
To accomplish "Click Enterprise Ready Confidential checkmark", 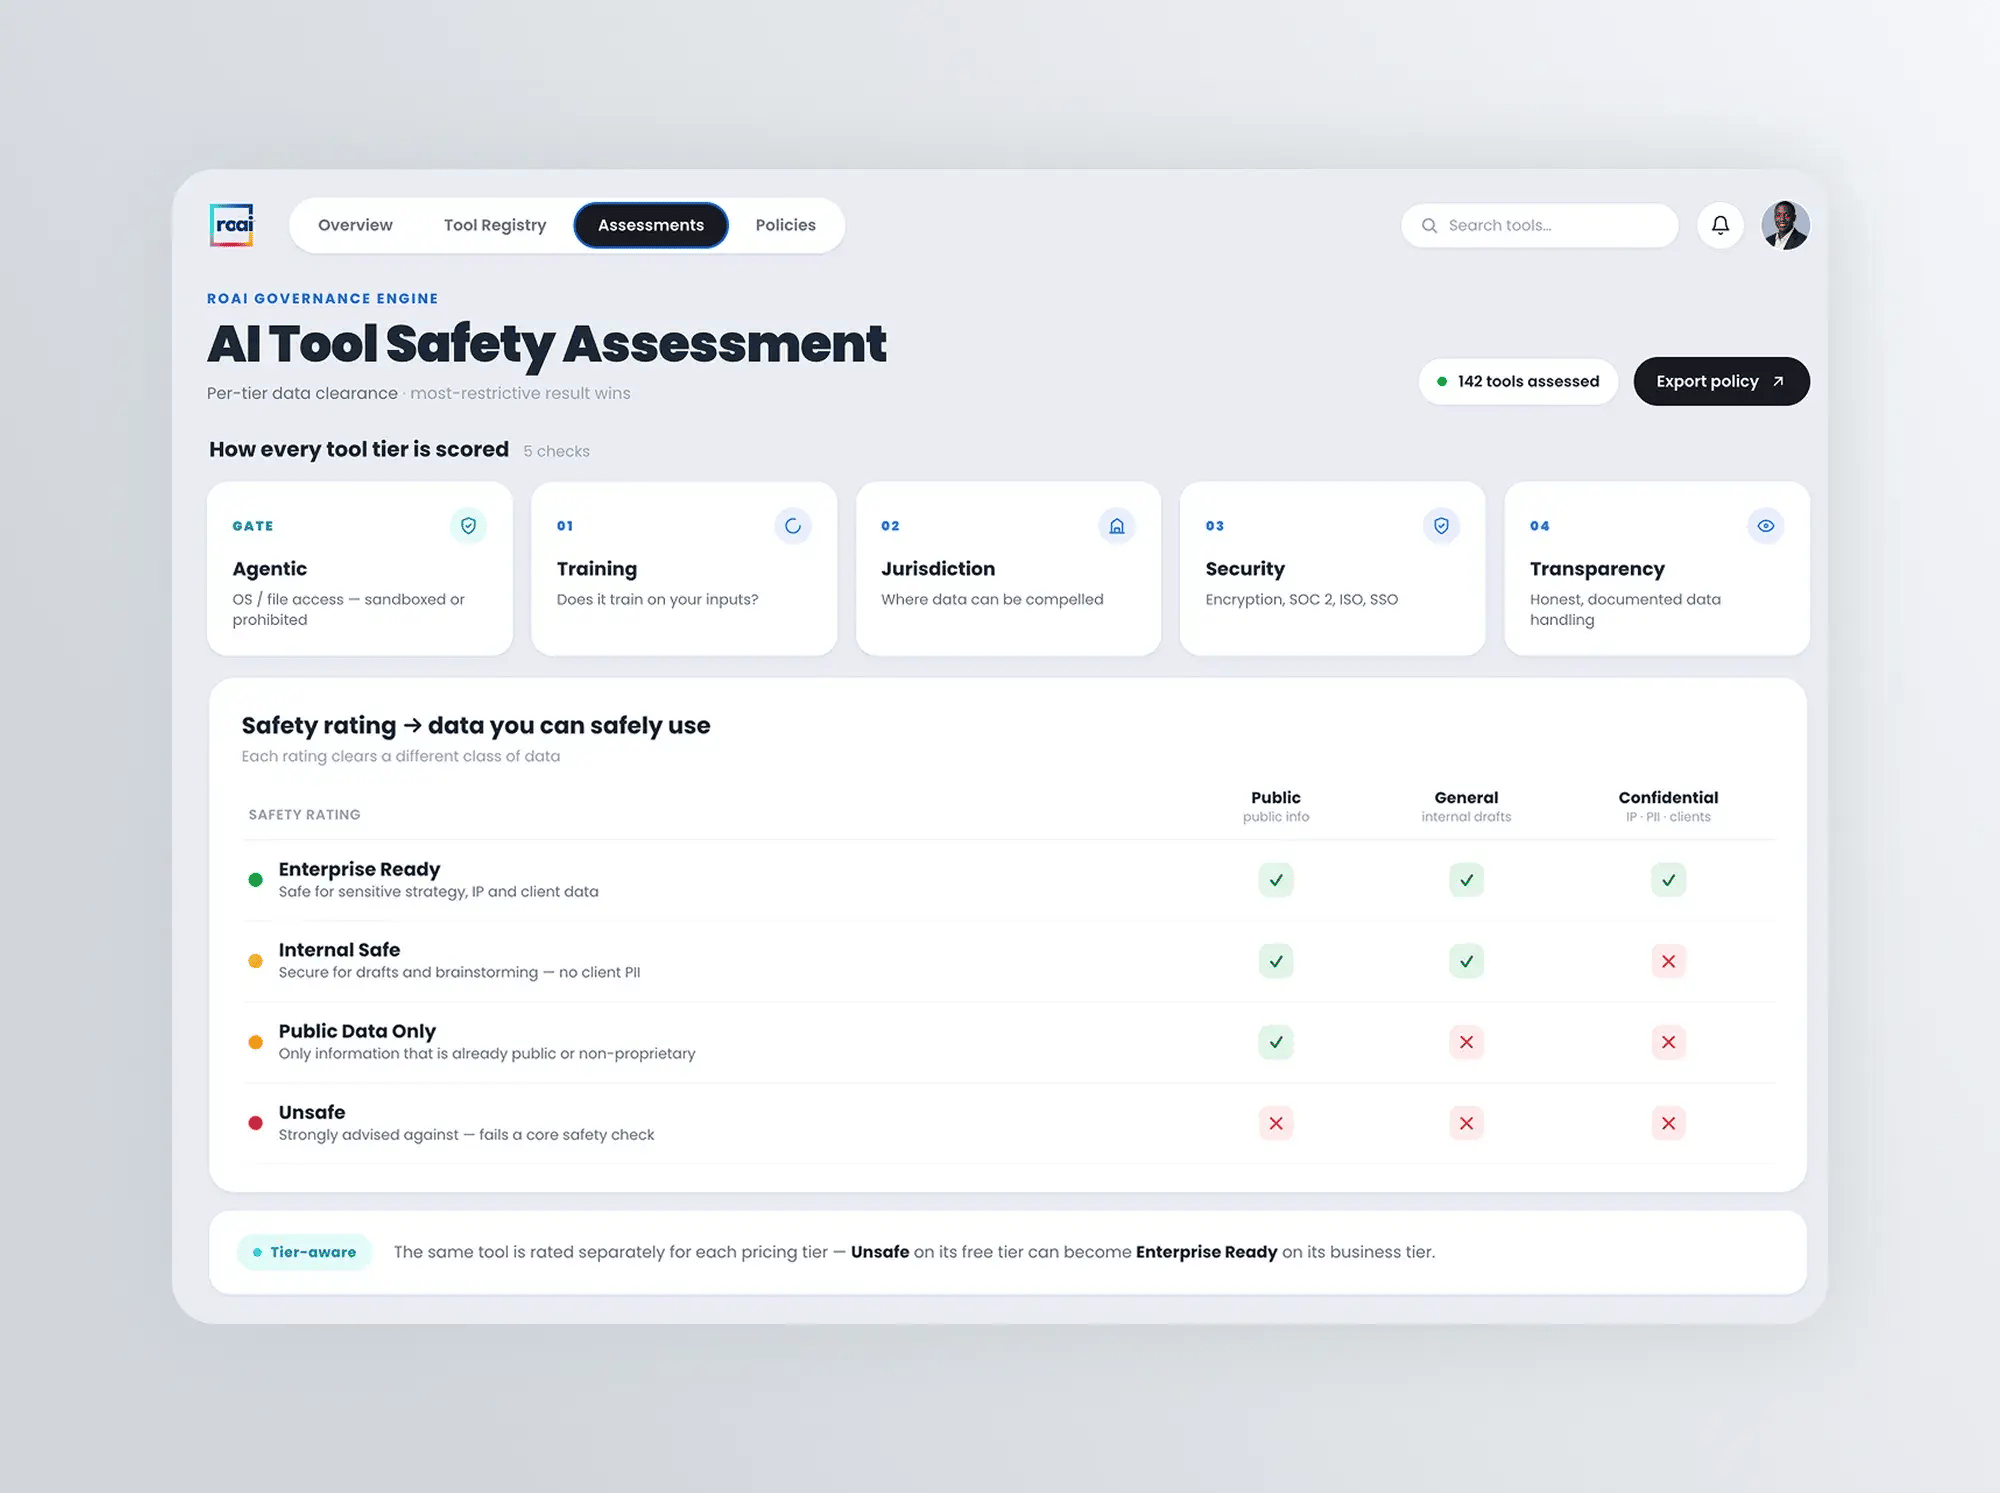I will (1668, 880).
